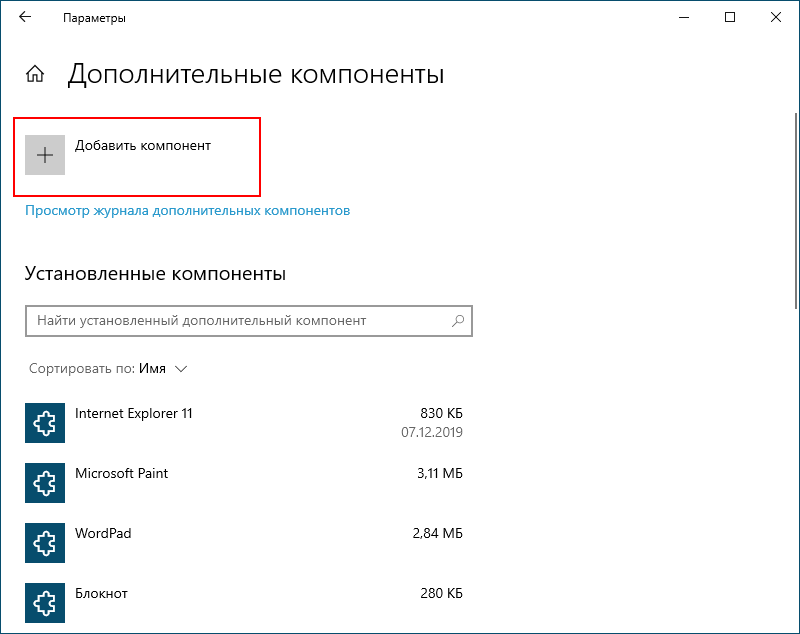Close the Параметры window

(776, 17)
